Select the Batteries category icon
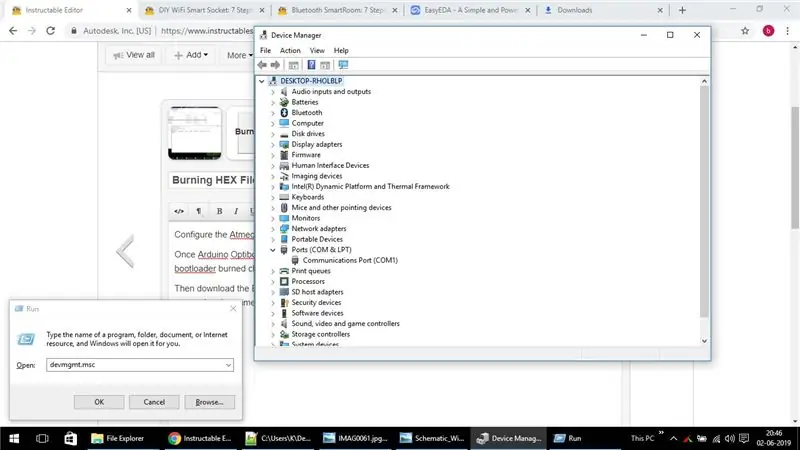Viewport: 800px width, 450px height. pyautogui.click(x=284, y=102)
